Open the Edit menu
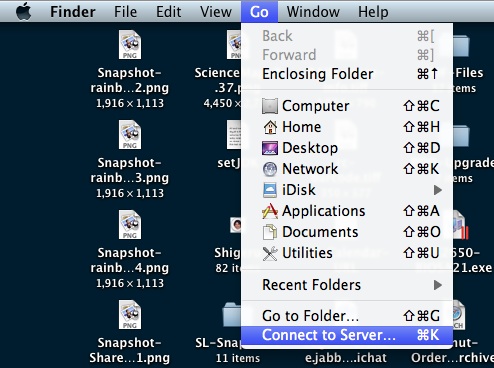The image size is (494, 368). click(x=169, y=12)
